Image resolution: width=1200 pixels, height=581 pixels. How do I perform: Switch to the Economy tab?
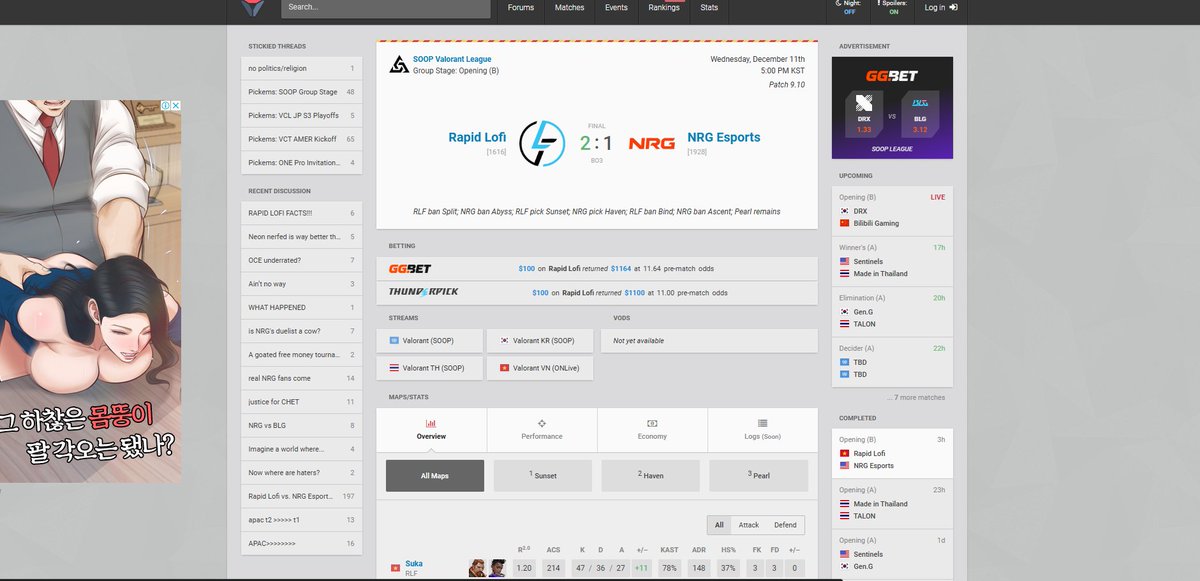pyautogui.click(x=652, y=430)
